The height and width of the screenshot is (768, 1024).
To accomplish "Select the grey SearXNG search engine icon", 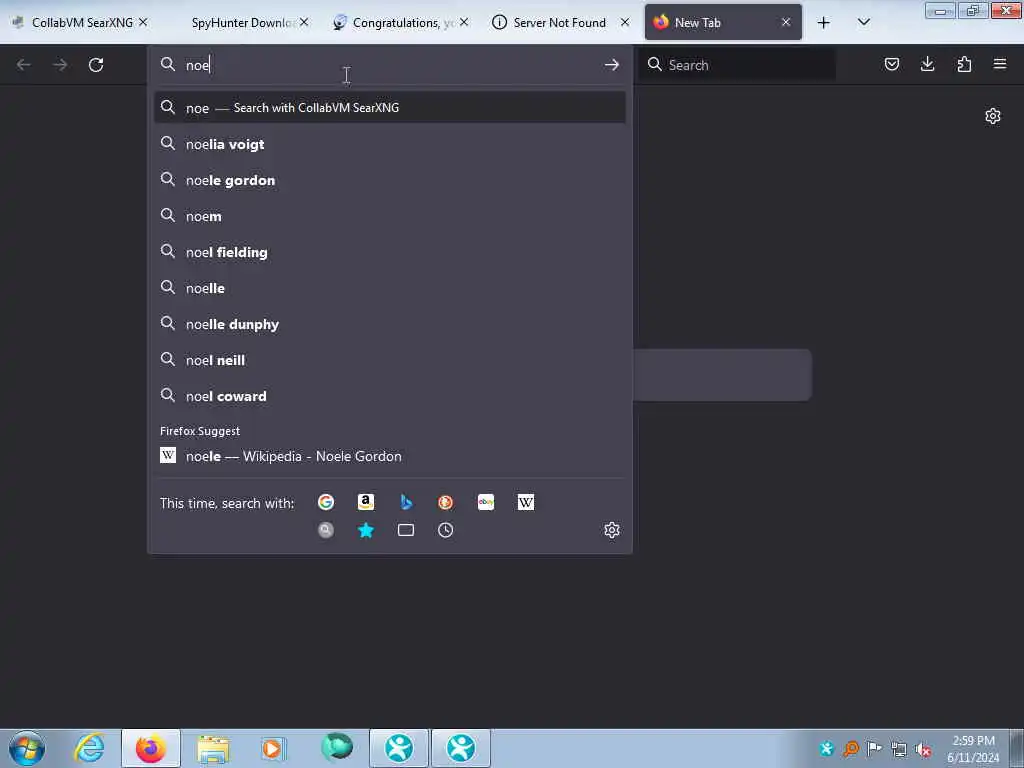I will click(326, 530).
